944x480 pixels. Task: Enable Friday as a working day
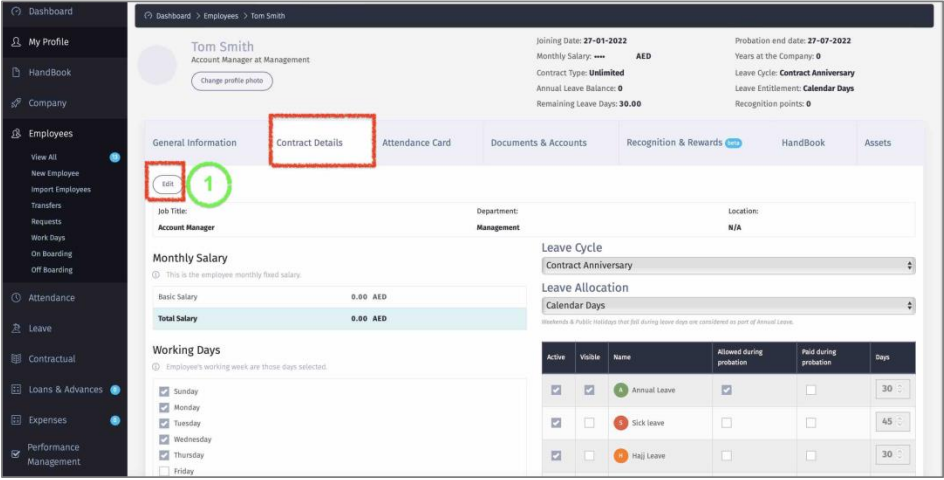(x=164, y=471)
